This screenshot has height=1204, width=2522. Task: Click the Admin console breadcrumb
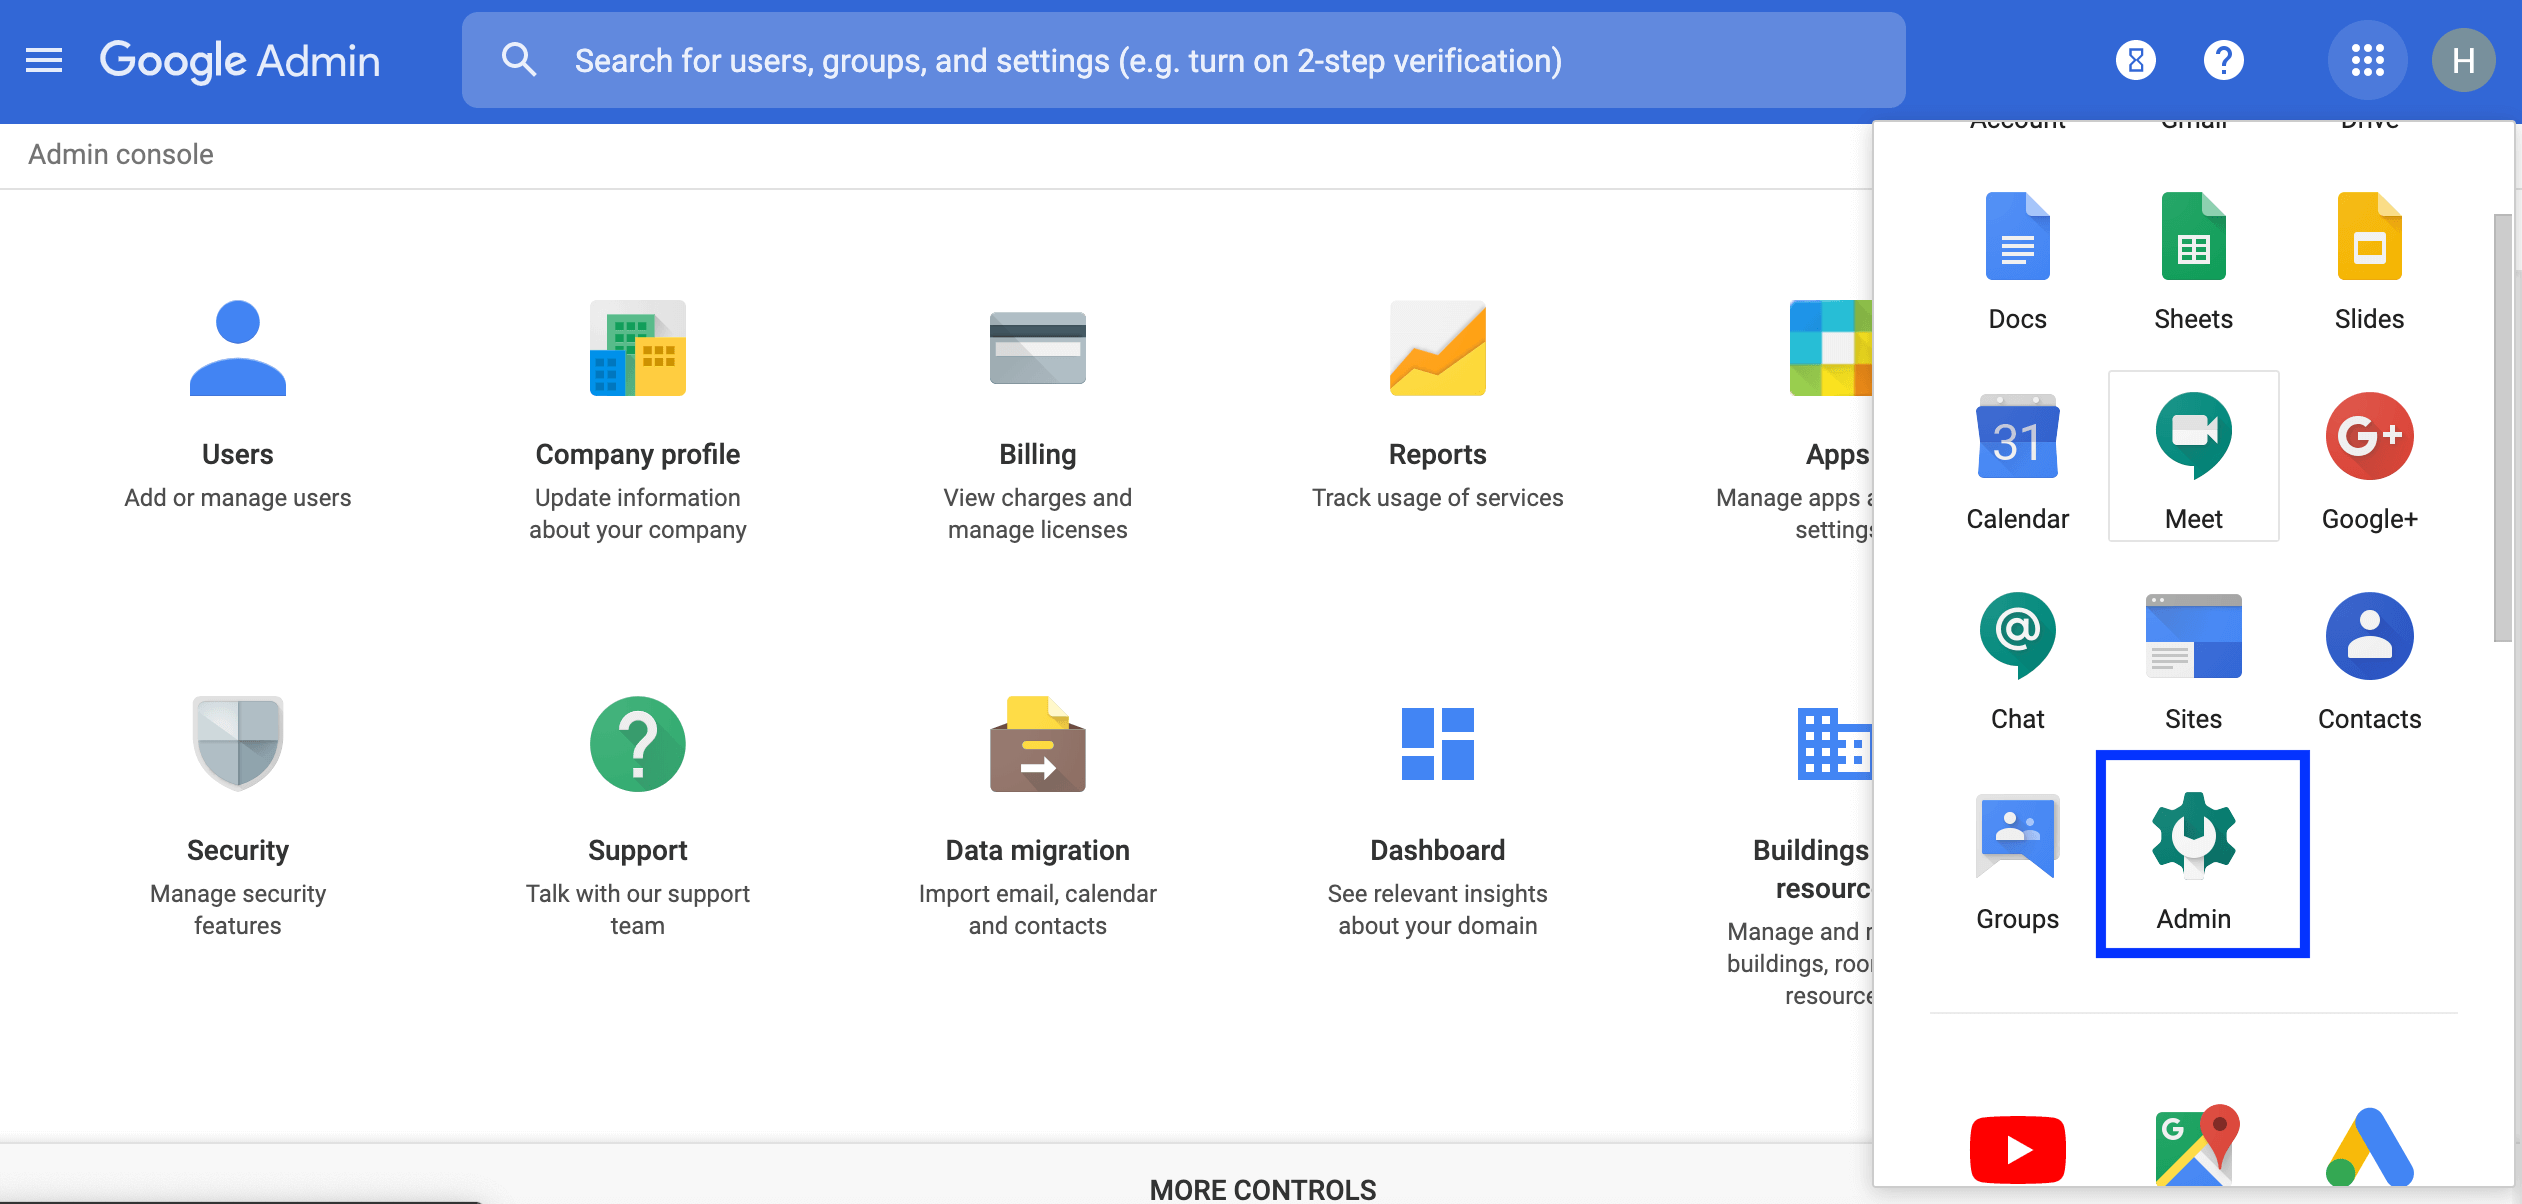click(121, 155)
